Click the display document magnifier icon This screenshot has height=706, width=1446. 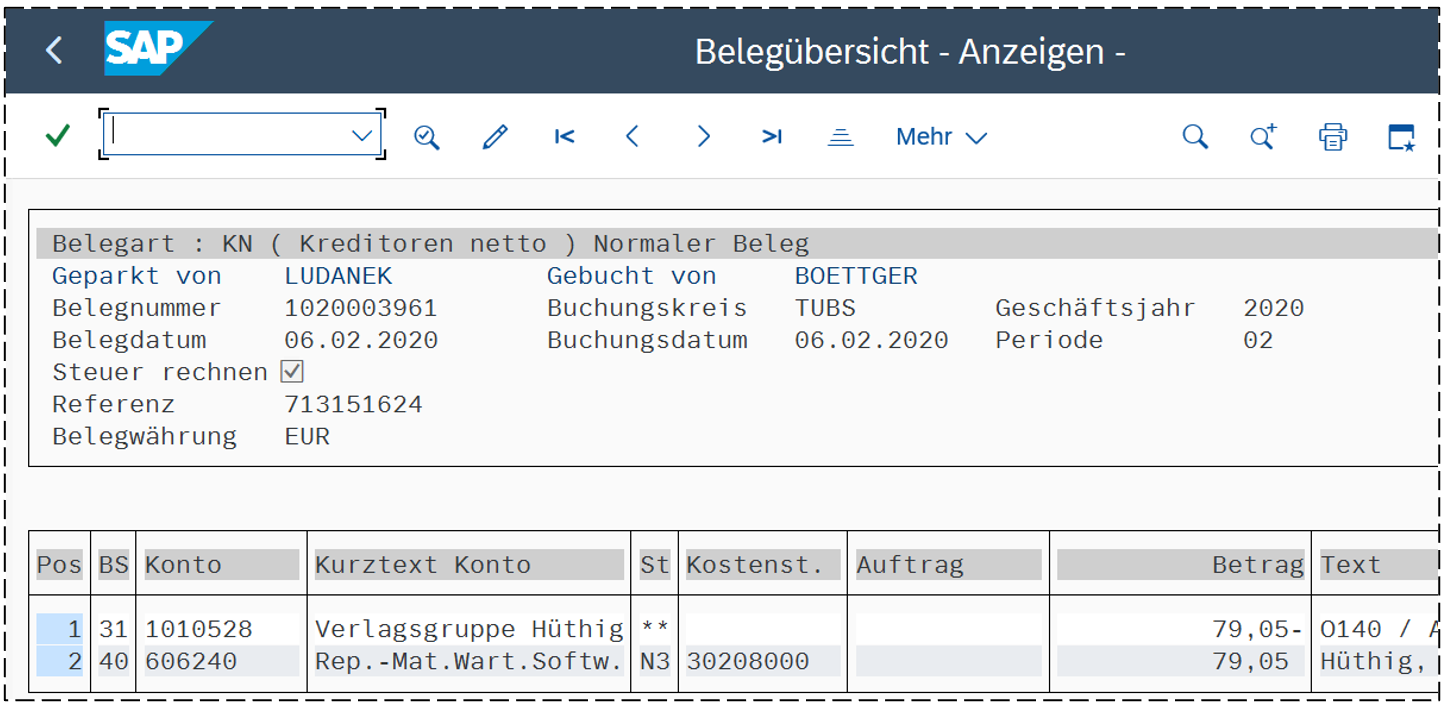[x=427, y=137]
